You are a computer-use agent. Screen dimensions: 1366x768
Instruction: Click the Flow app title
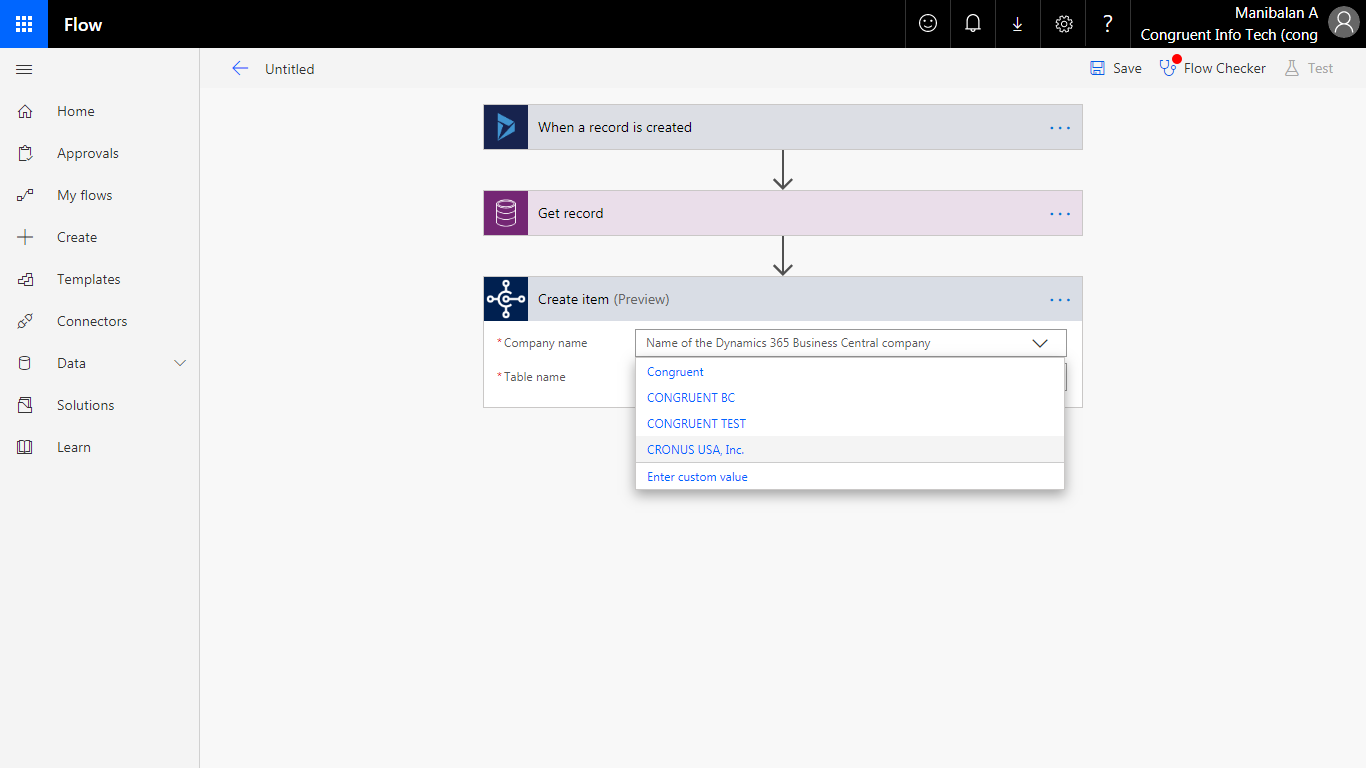click(83, 25)
